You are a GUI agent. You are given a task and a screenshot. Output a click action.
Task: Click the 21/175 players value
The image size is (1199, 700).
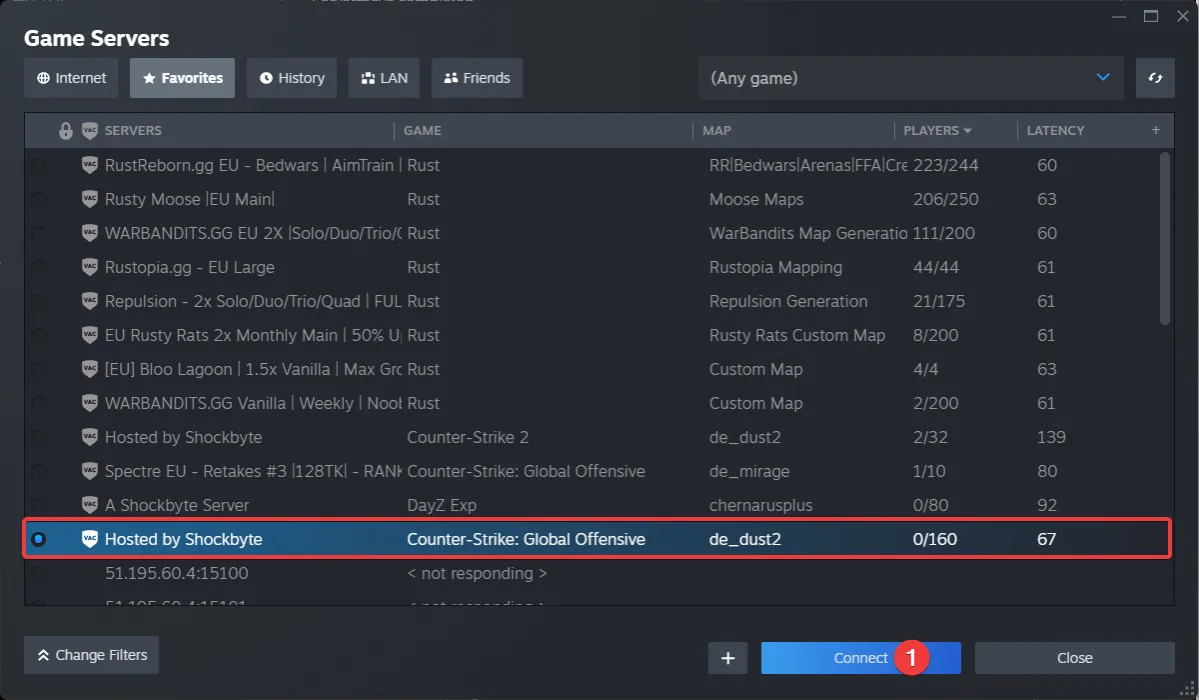point(938,301)
